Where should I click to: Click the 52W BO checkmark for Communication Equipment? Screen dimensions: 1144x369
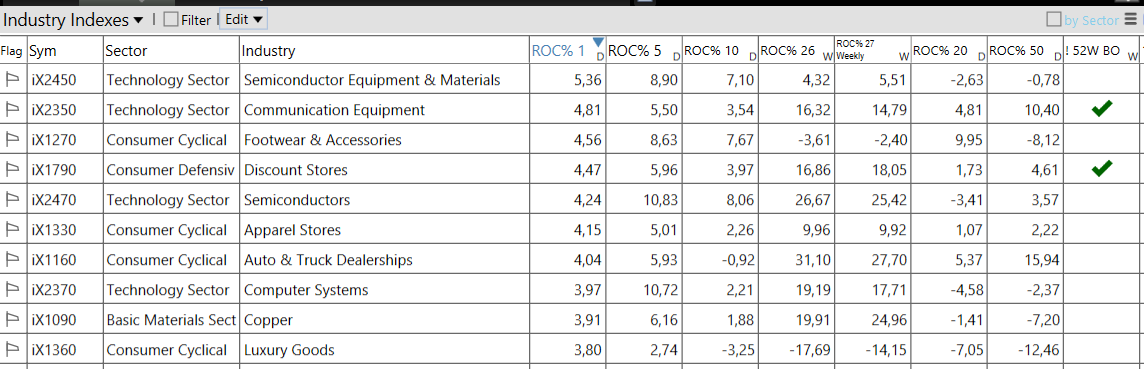click(1102, 109)
